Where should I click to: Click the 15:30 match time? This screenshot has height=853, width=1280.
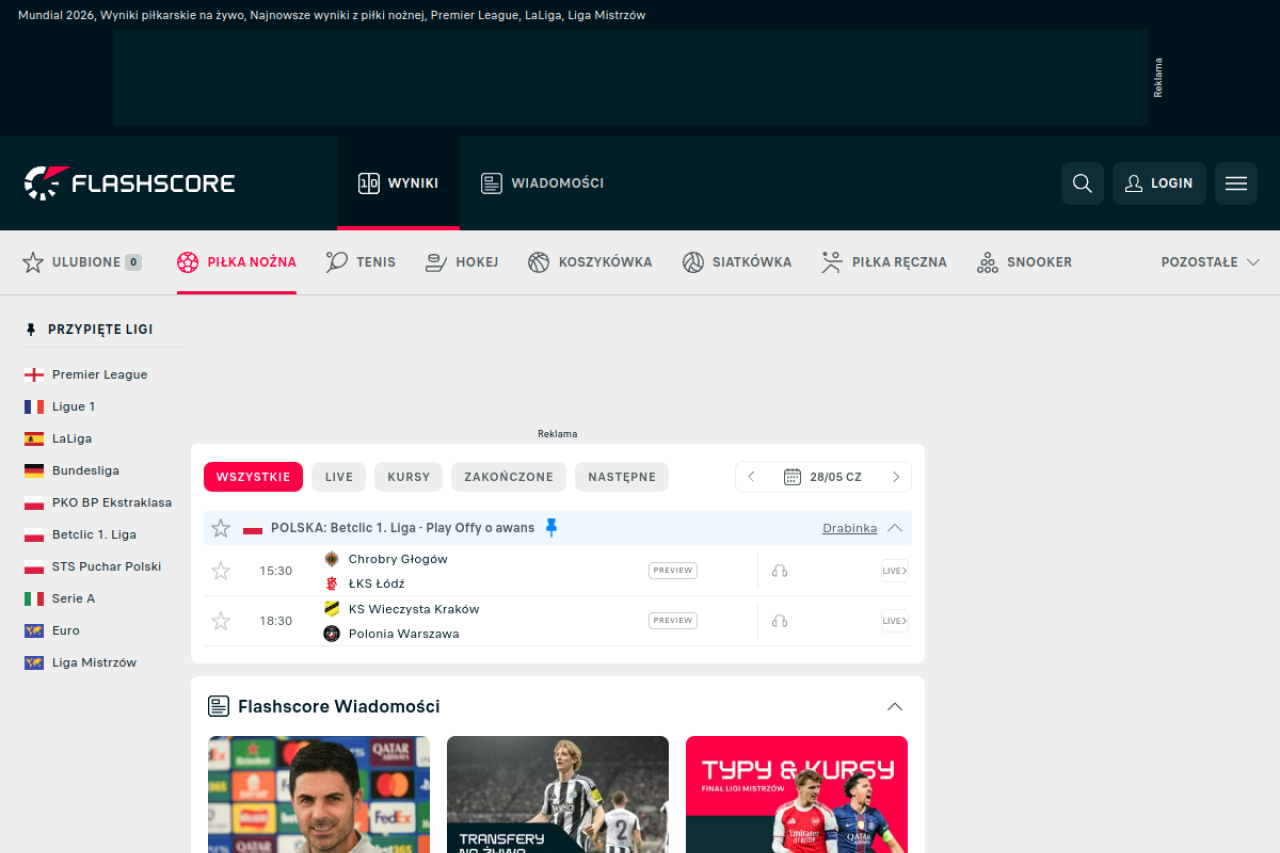click(276, 571)
